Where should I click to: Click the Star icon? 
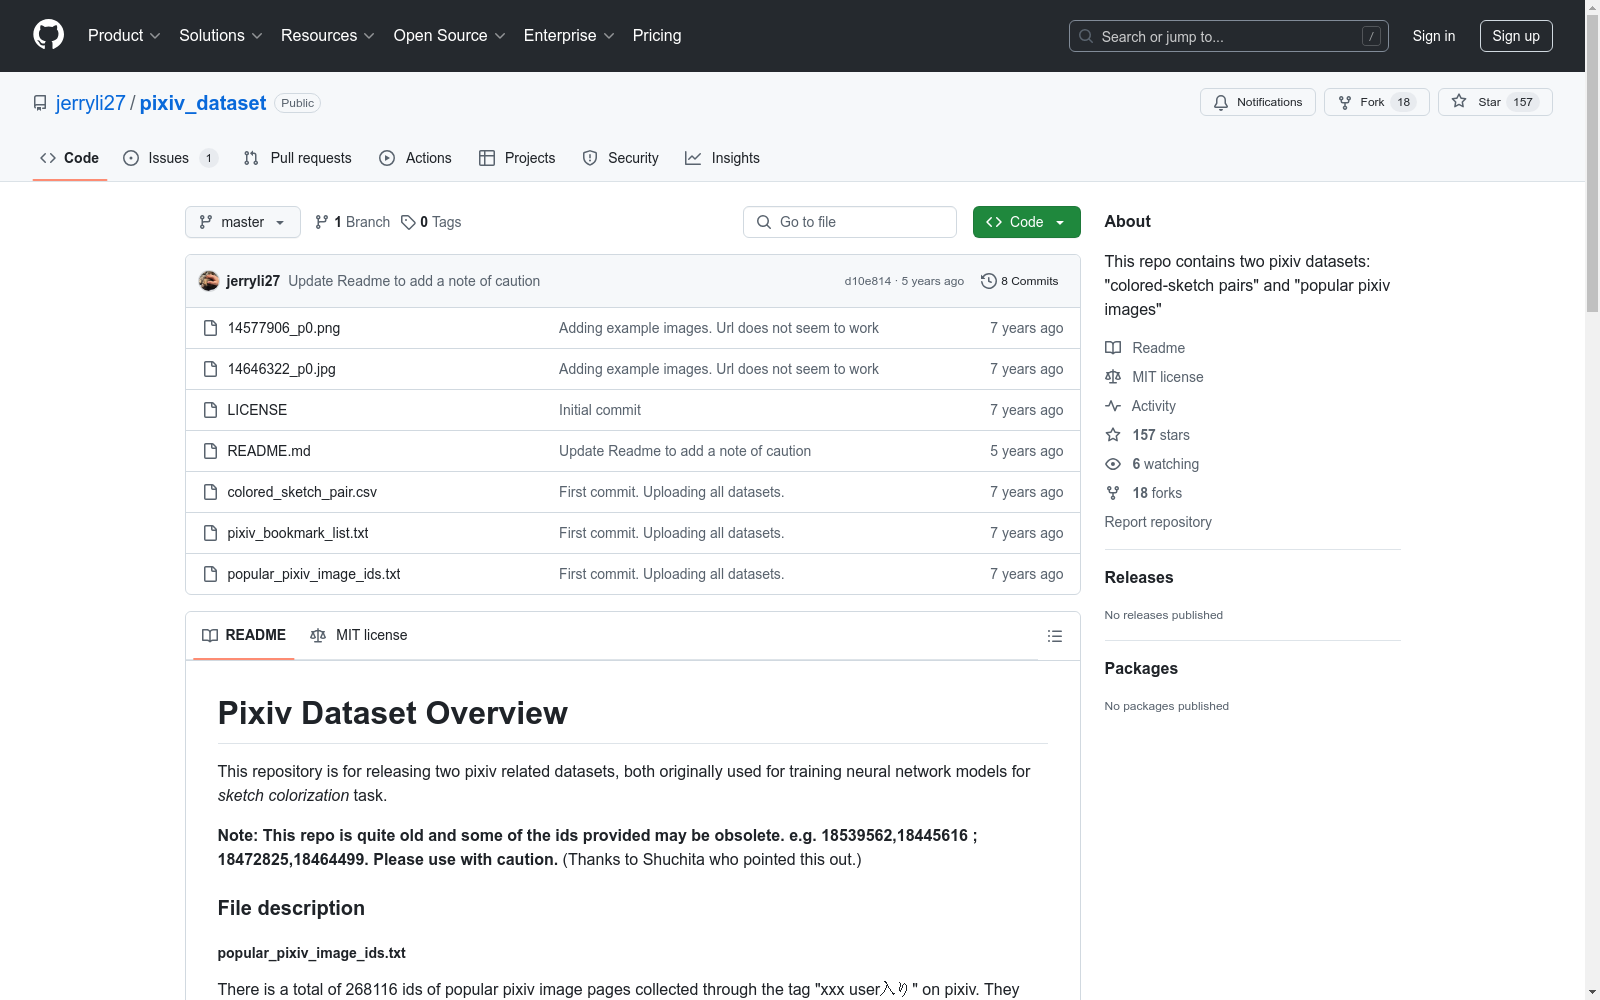point(1459,101)
